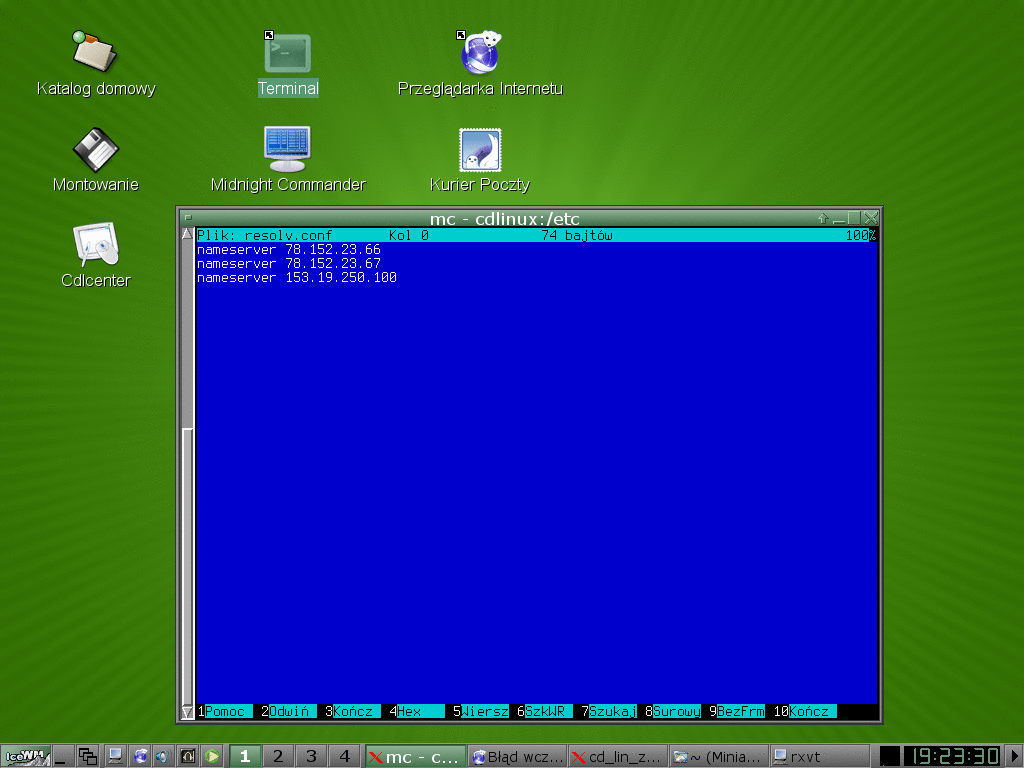
Task: Open the IceWM start menu
Action: 25,757
